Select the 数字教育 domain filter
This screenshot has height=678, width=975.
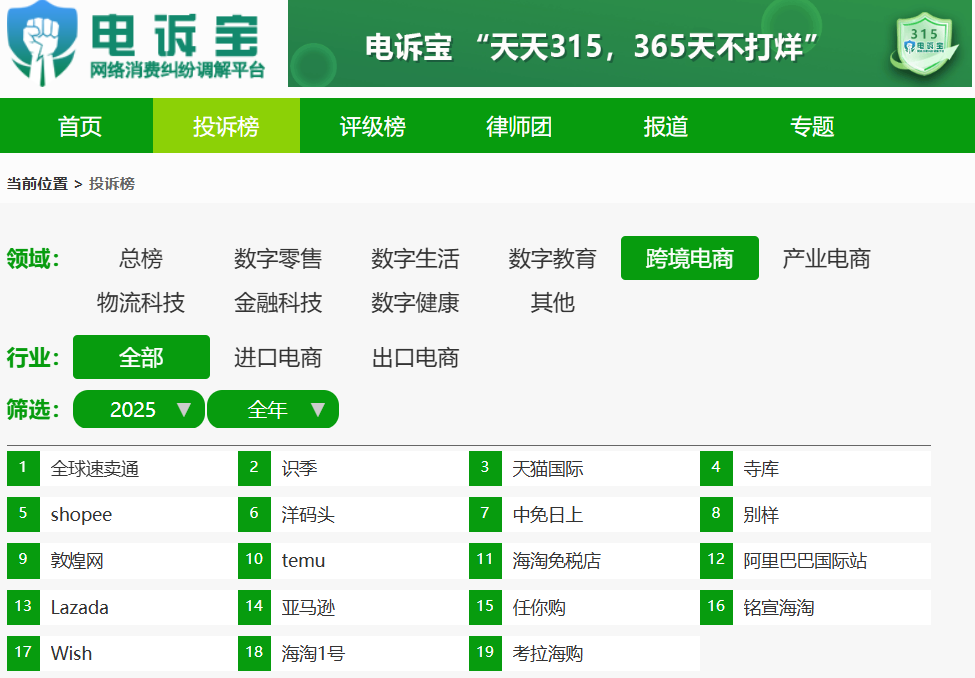(x=553, y=258)
